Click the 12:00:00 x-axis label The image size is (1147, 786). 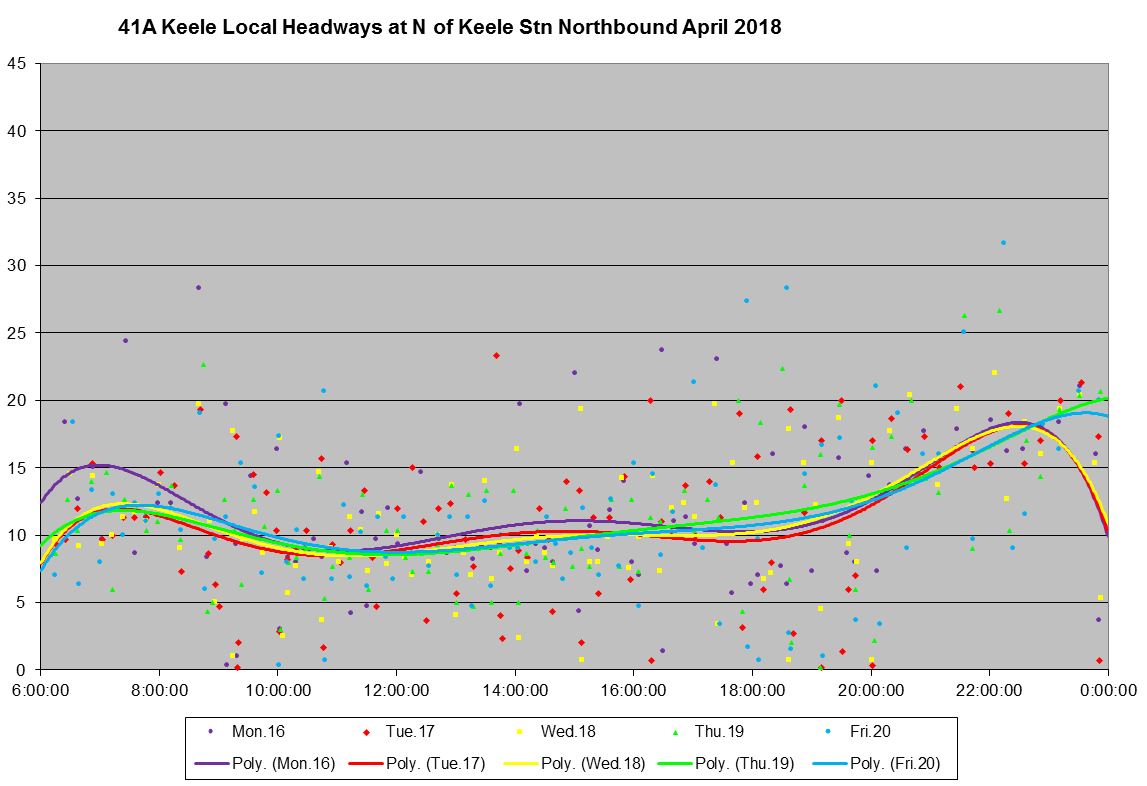[x=396, y=689]
